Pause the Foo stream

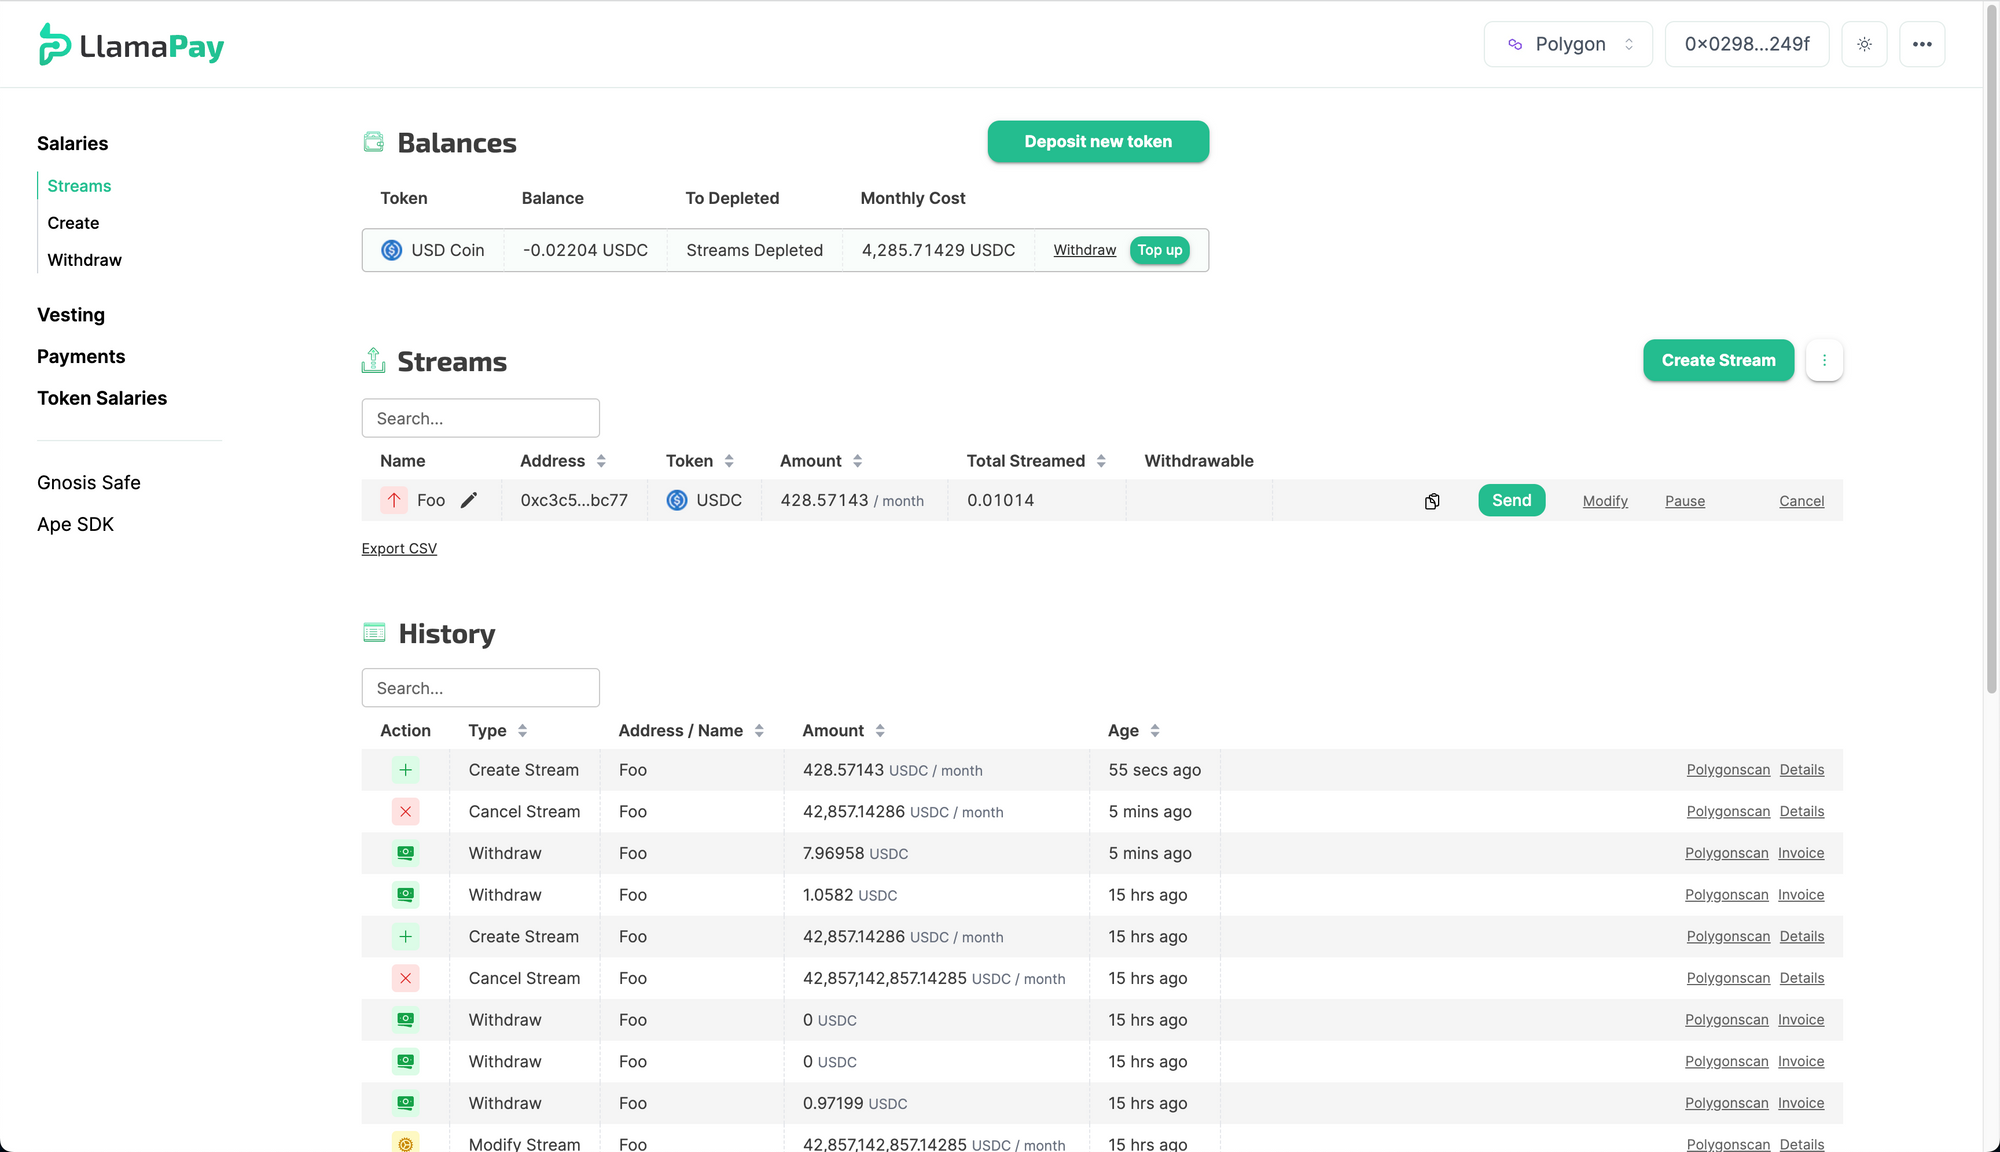tap(1684, 501)
